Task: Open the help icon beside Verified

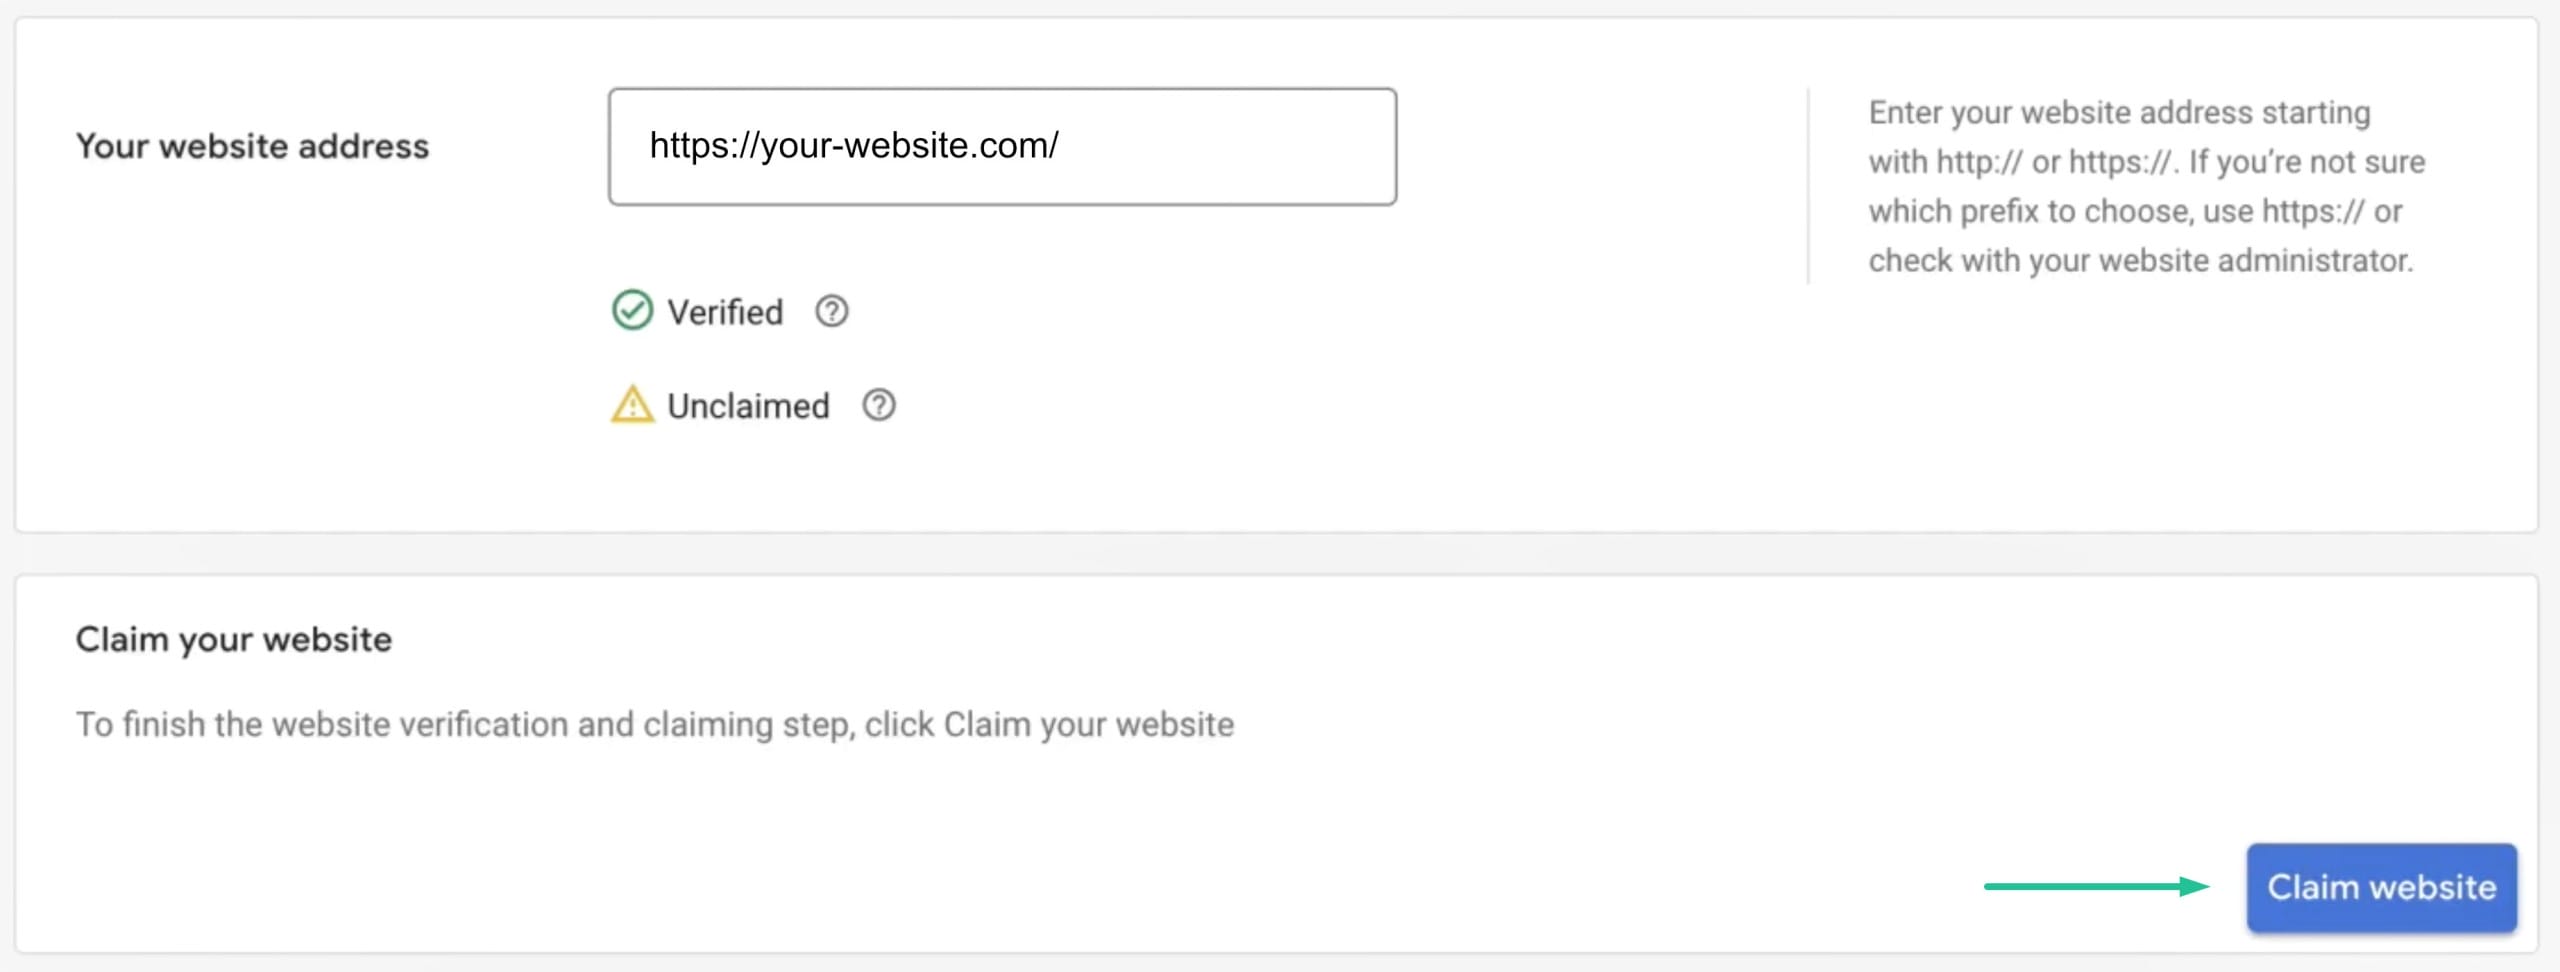Action: click(x=831, y=311)
